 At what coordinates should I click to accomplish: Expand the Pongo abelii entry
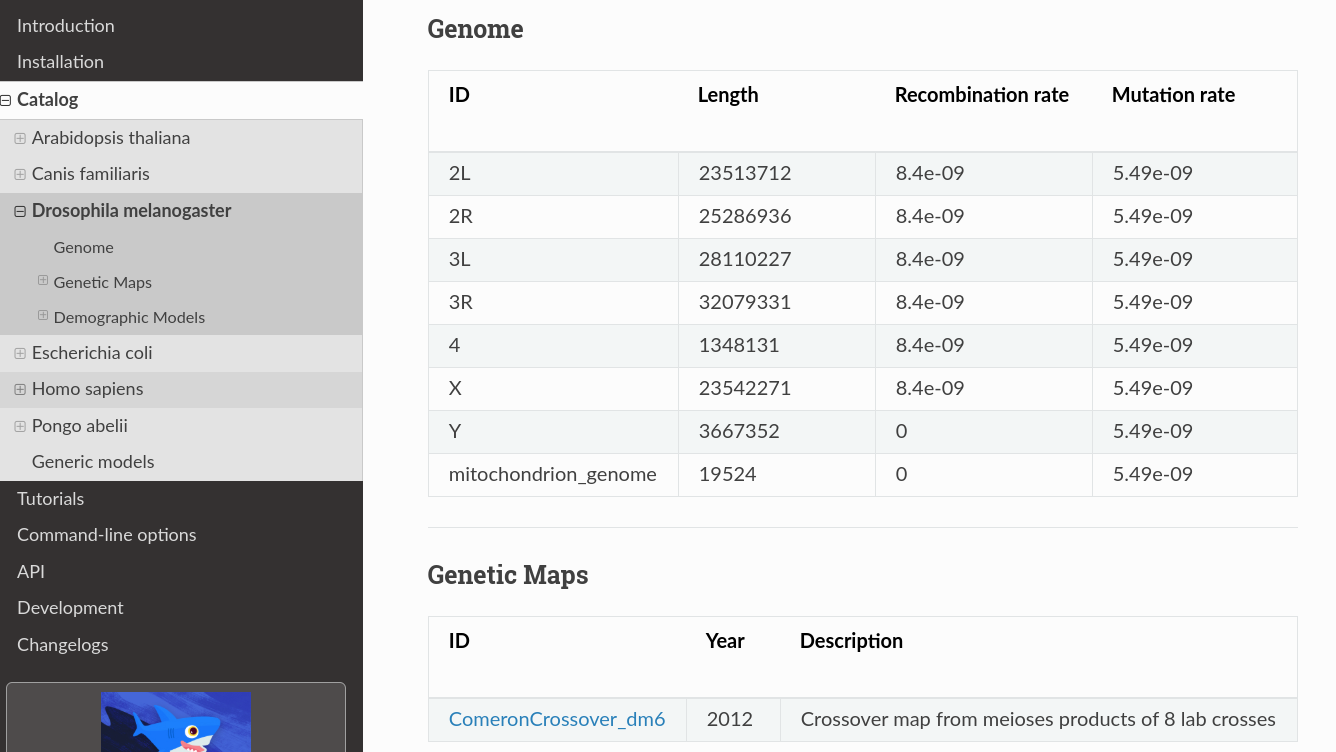(x=18, y=426)
